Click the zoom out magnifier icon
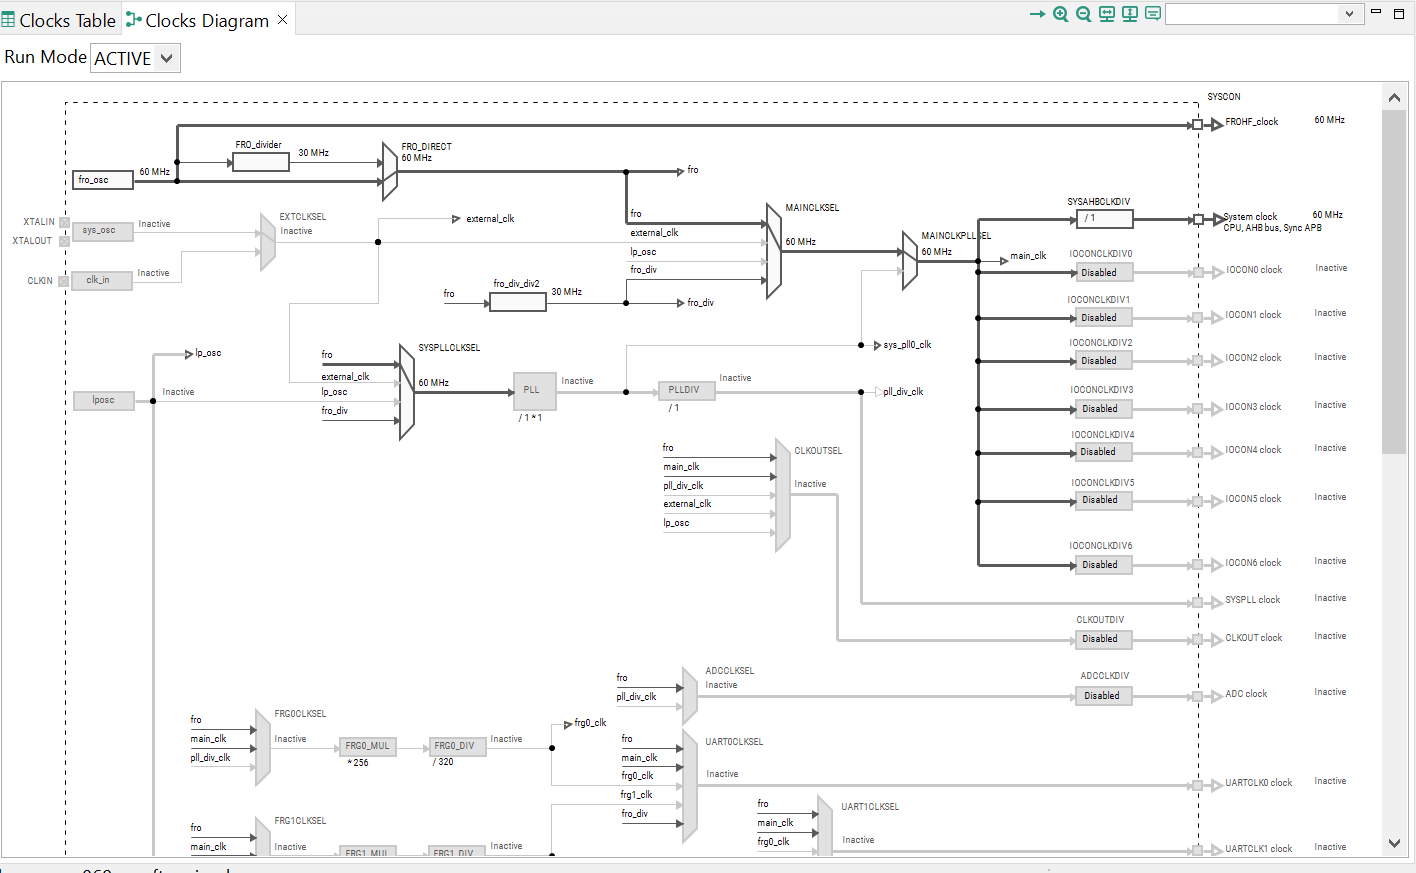The height and width of the screenshot is (873, 1416). (1084, 14)
